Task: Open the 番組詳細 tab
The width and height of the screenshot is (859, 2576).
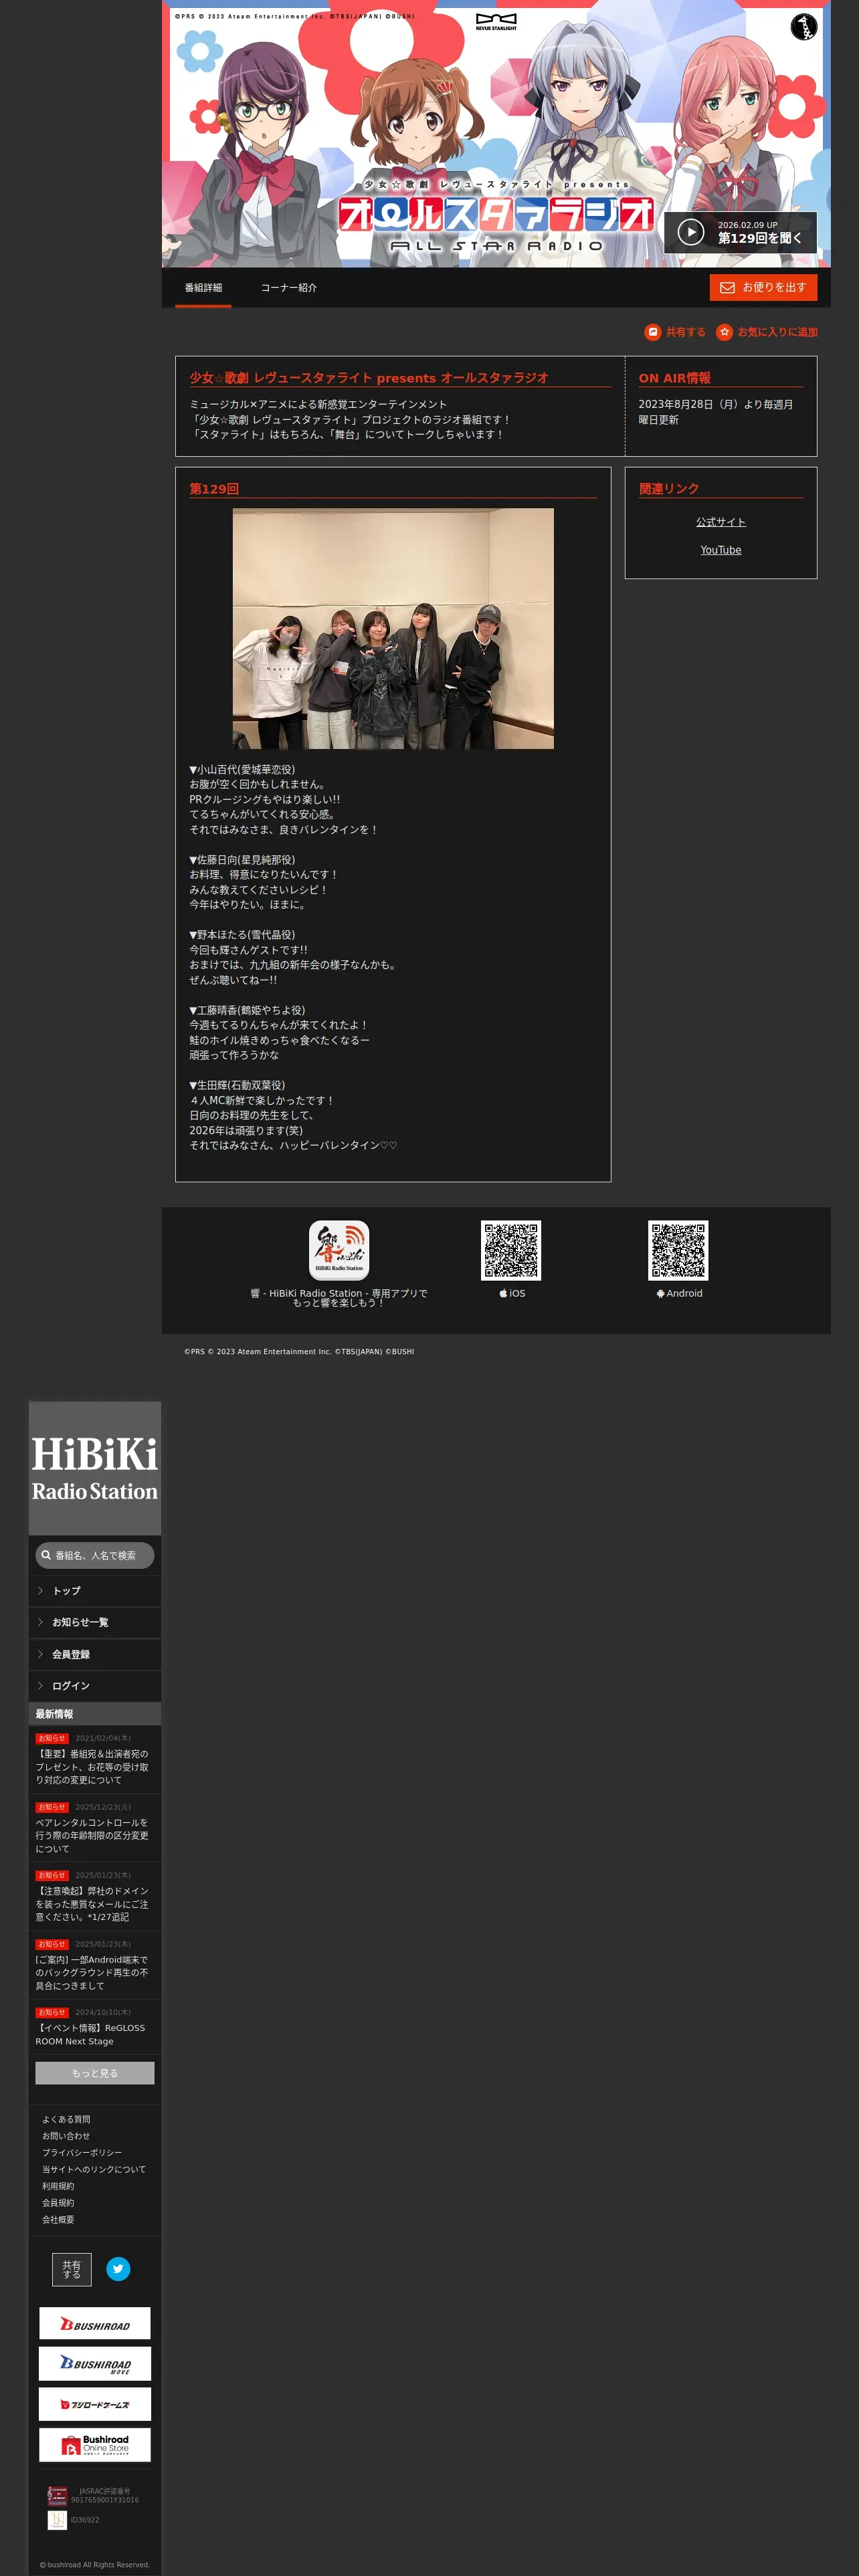Action: tap(203, 288)
